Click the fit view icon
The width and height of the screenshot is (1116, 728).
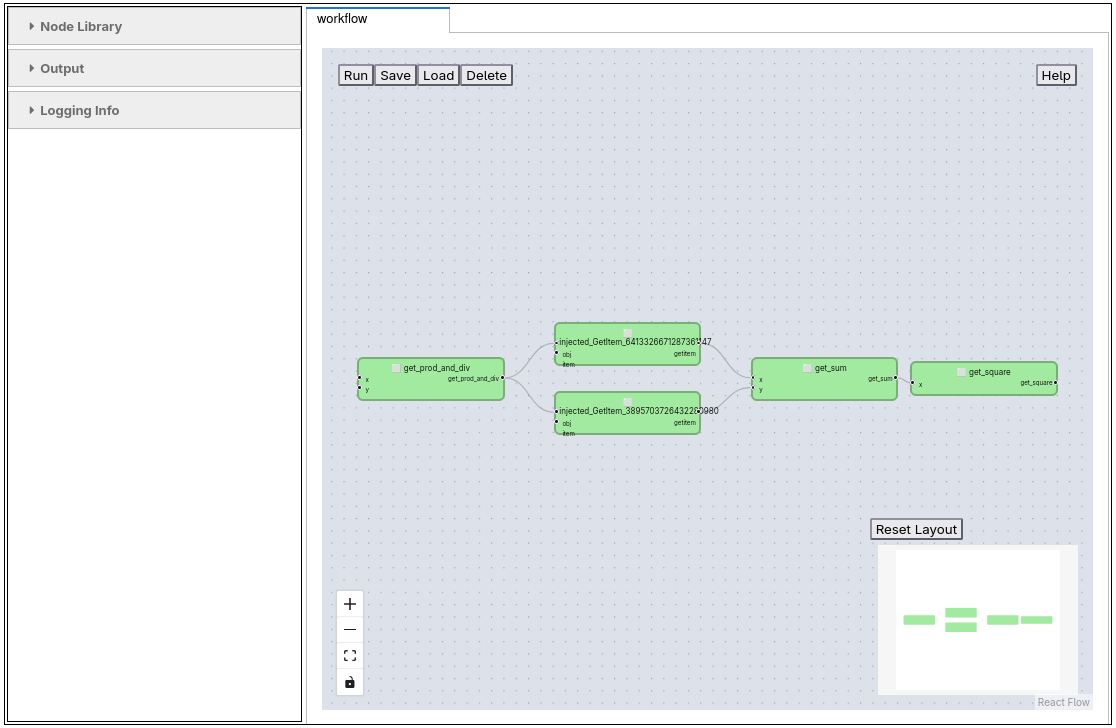click(349, 655)
